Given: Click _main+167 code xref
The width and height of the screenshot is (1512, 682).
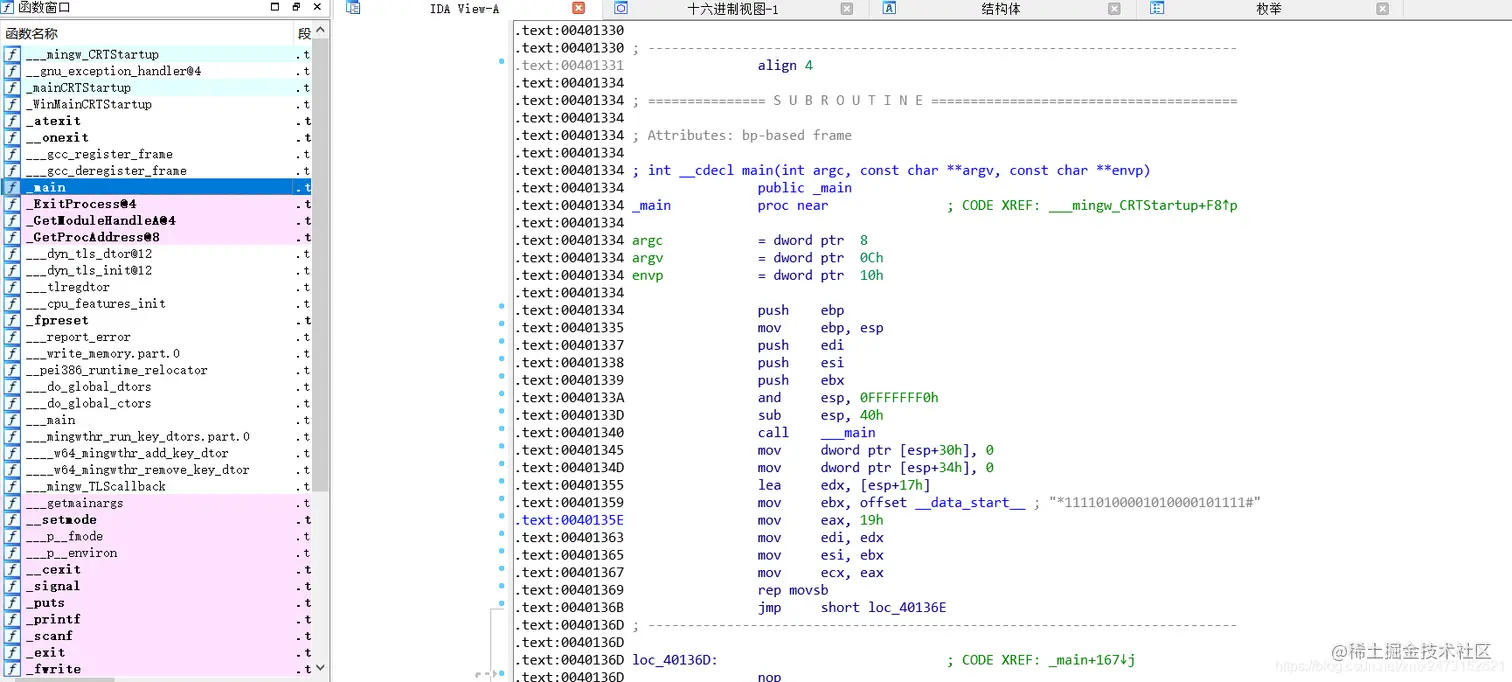Looking at the screenshot, I should [x=1092, y=660].
